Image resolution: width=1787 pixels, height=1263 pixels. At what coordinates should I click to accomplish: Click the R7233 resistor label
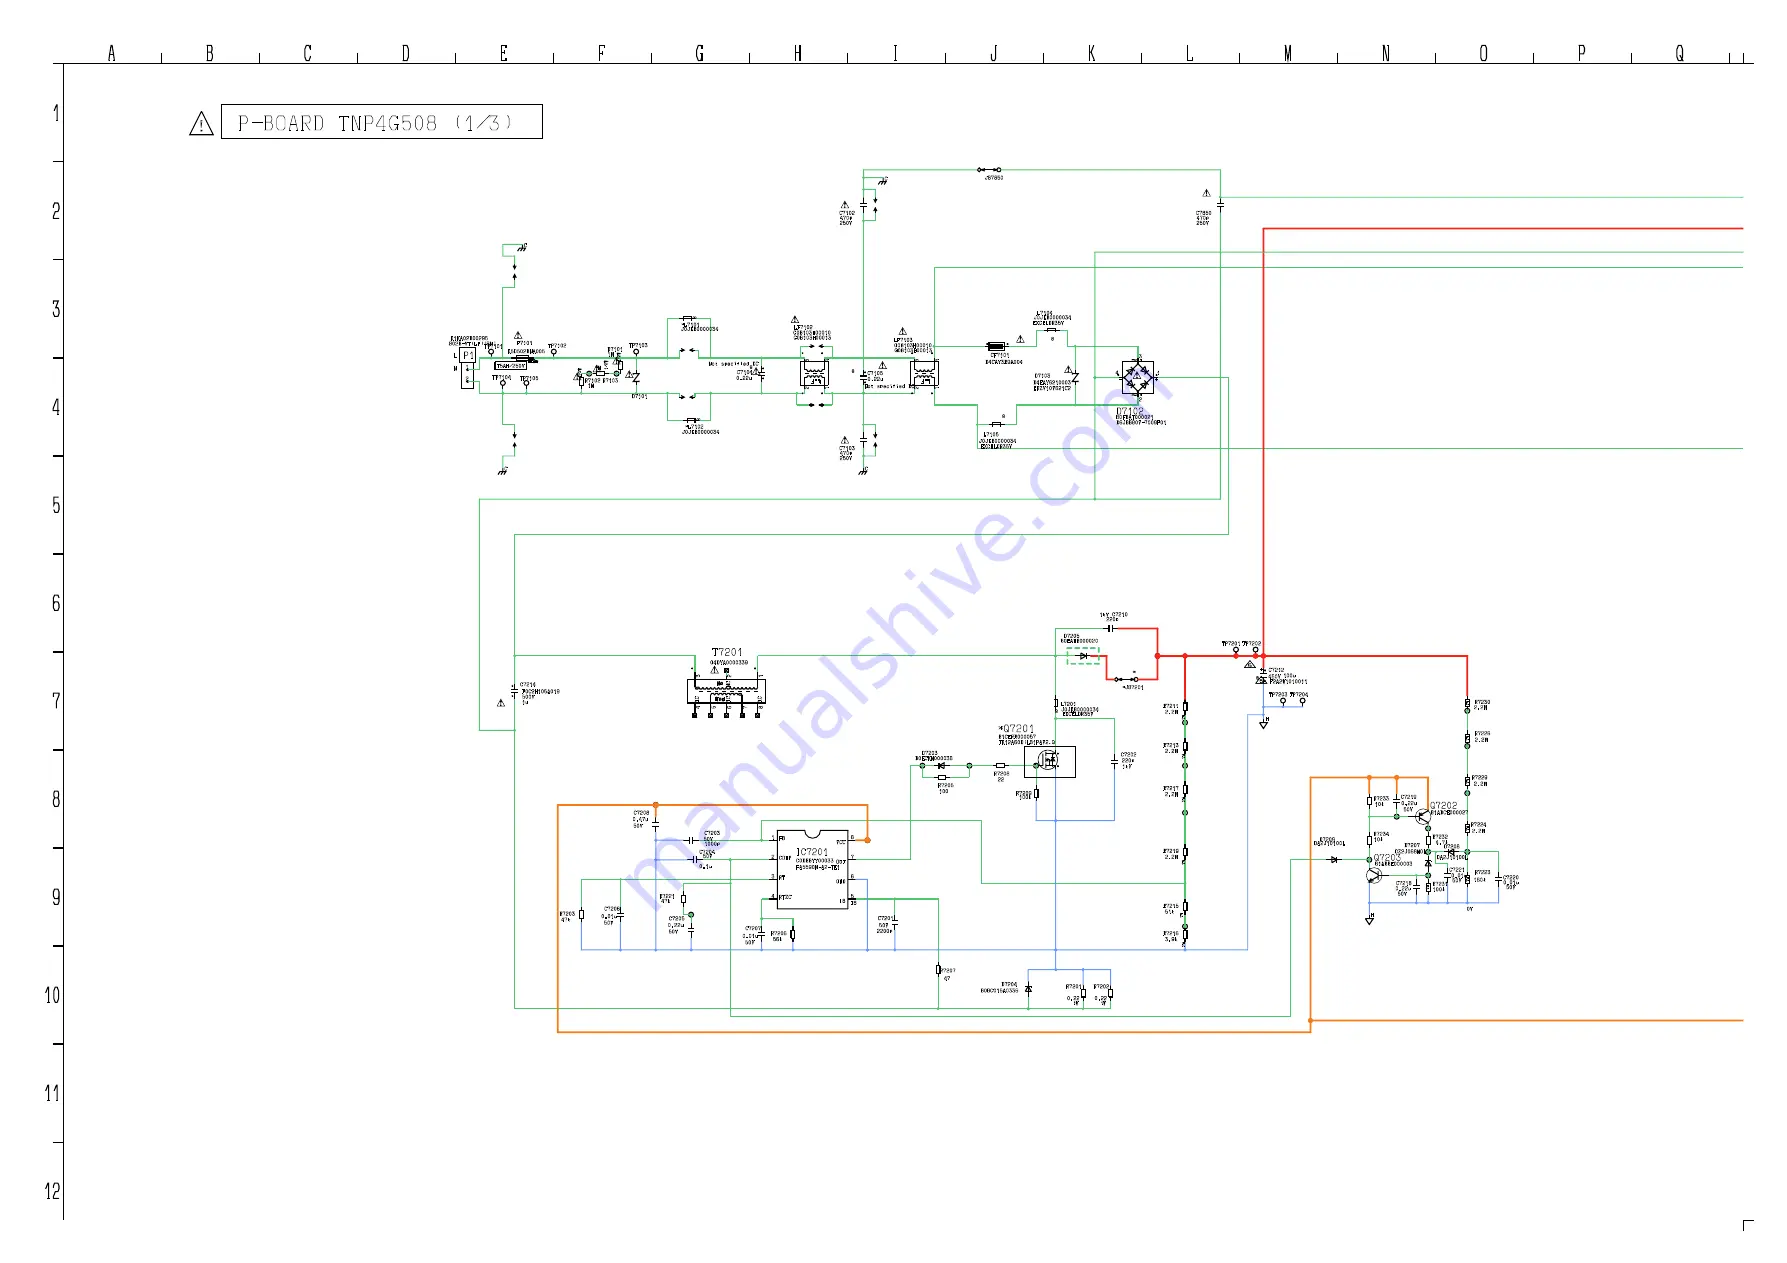[1381, 799]
